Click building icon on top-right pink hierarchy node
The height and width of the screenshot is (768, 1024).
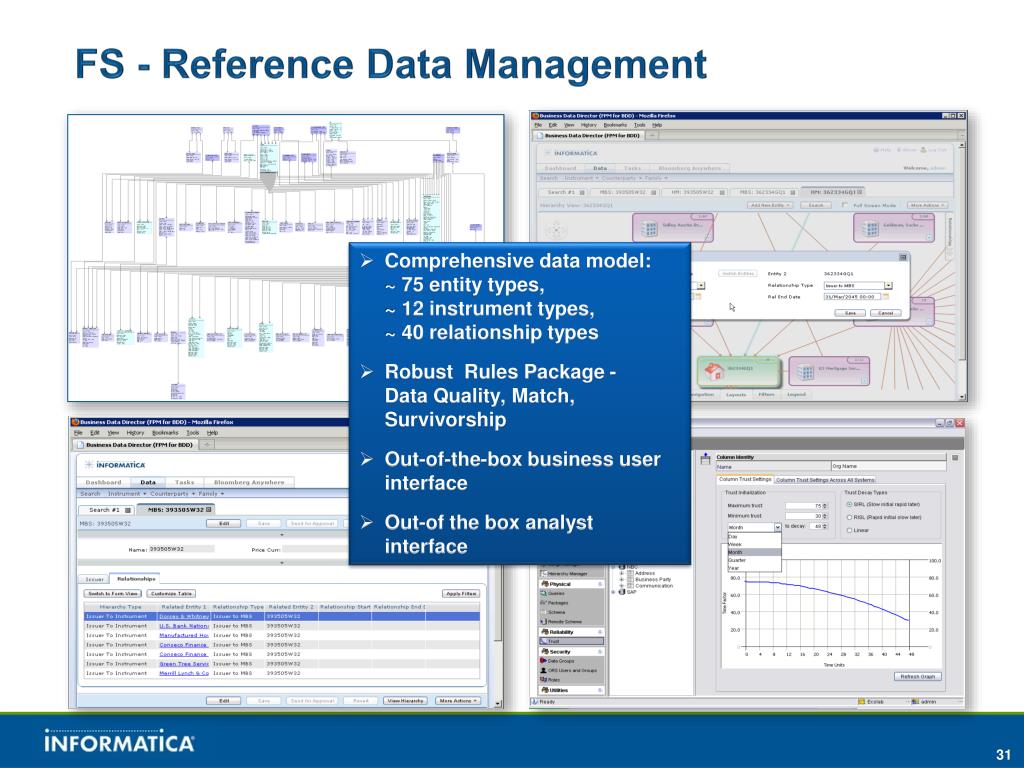coord(870,229)
